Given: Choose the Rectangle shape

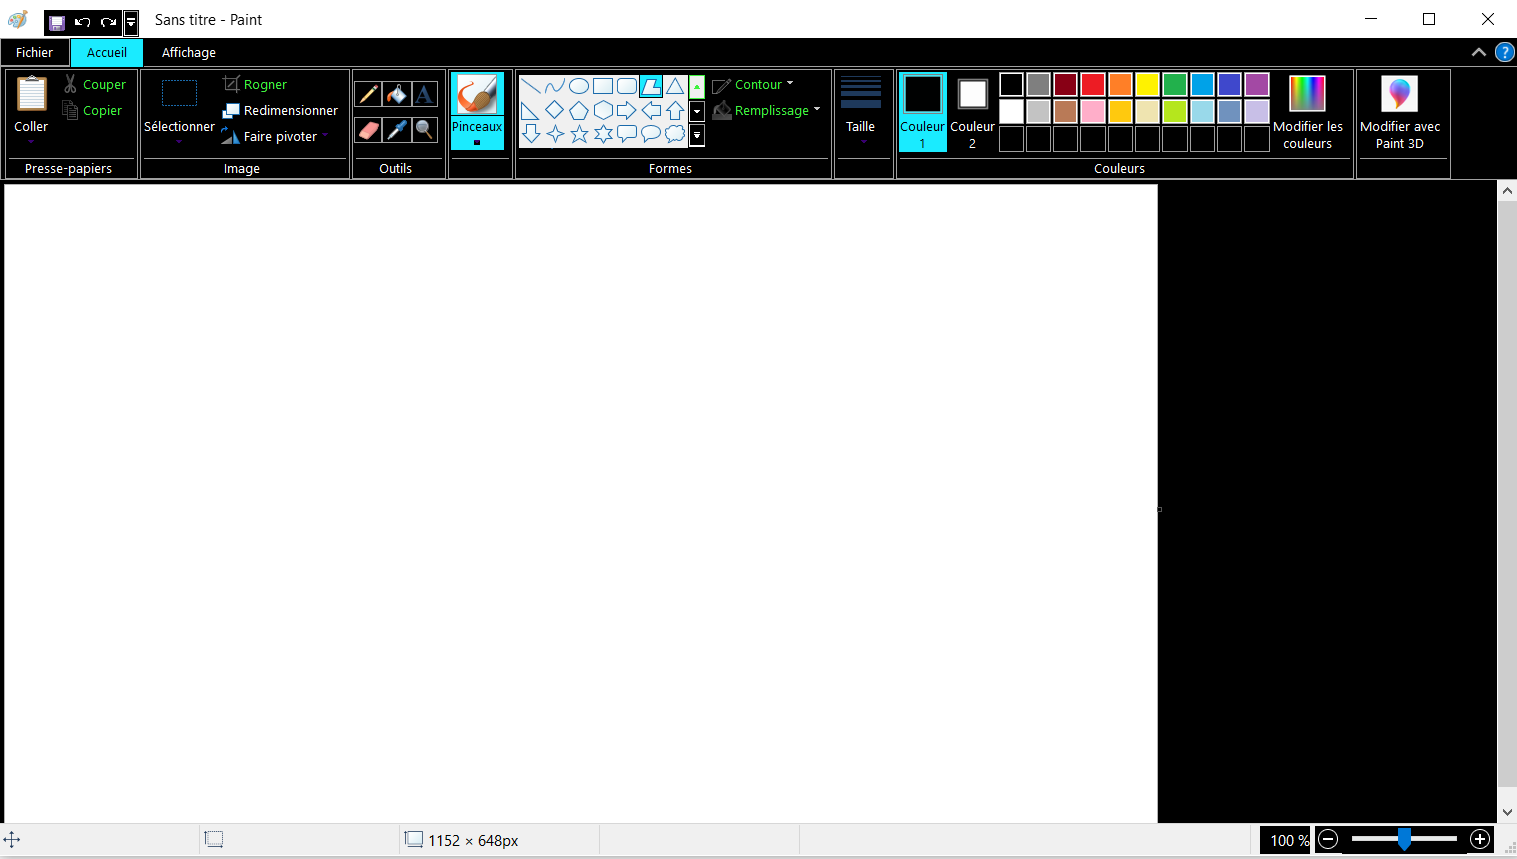Looking at the screenshot, I should coord(602,86).
